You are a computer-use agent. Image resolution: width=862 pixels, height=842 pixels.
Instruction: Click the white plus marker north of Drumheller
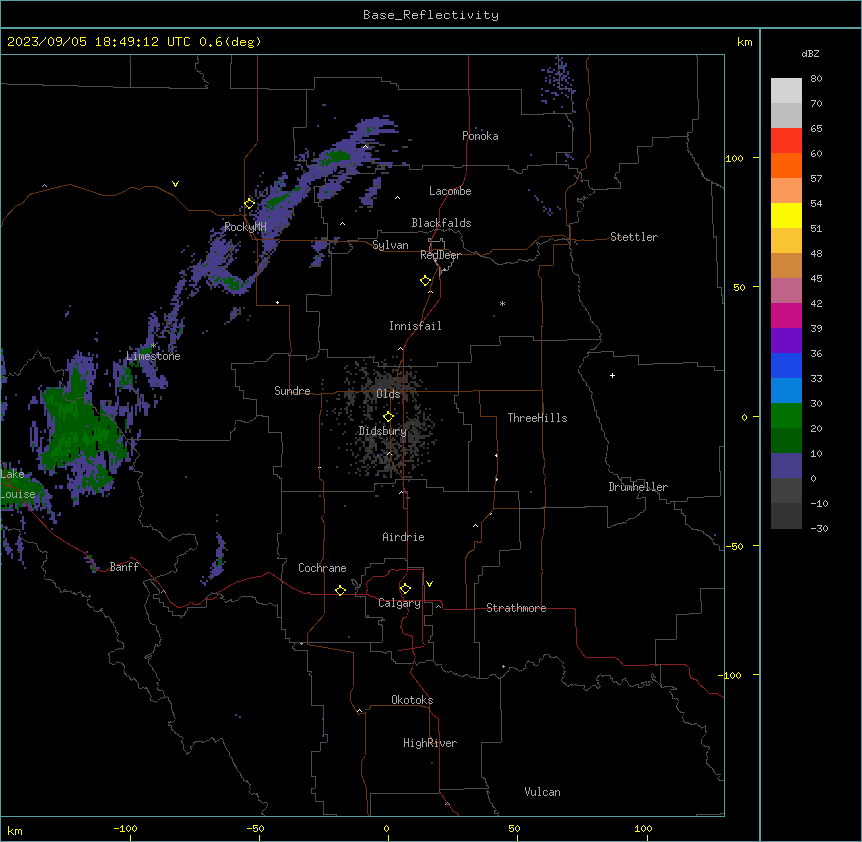(612, 375)
